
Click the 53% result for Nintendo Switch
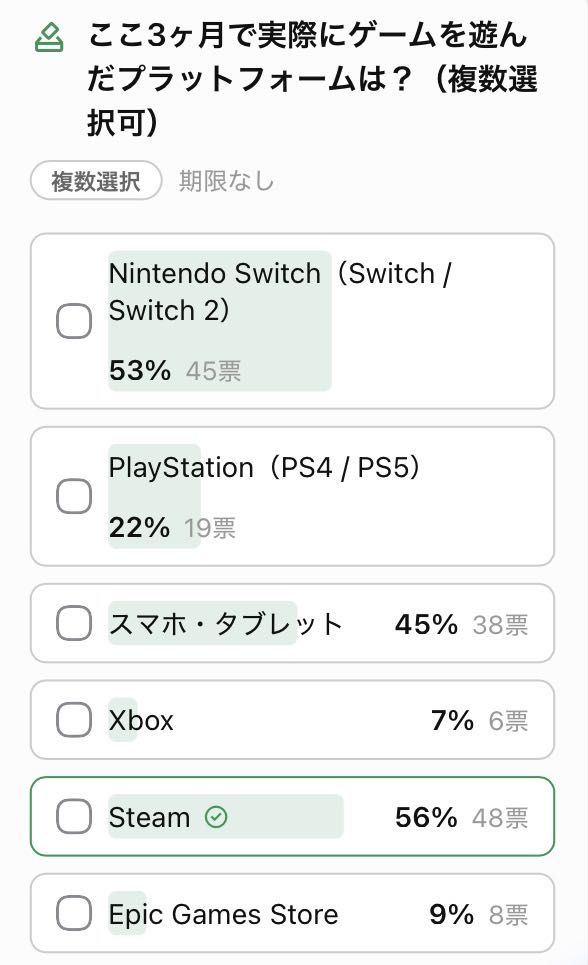click(140, 370)
